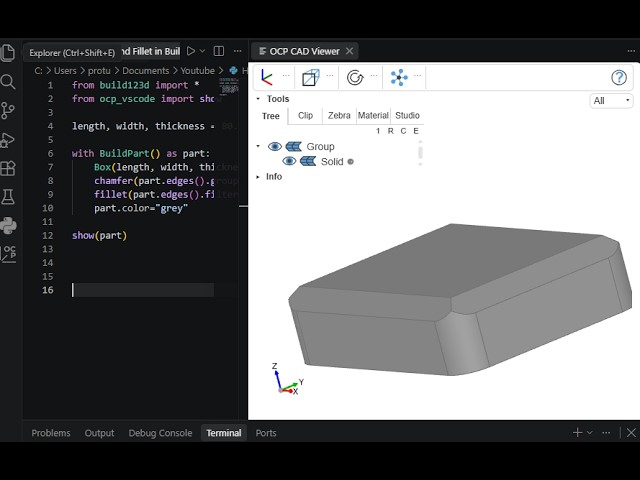Toggle perspective cube view icon

(311, 77)
